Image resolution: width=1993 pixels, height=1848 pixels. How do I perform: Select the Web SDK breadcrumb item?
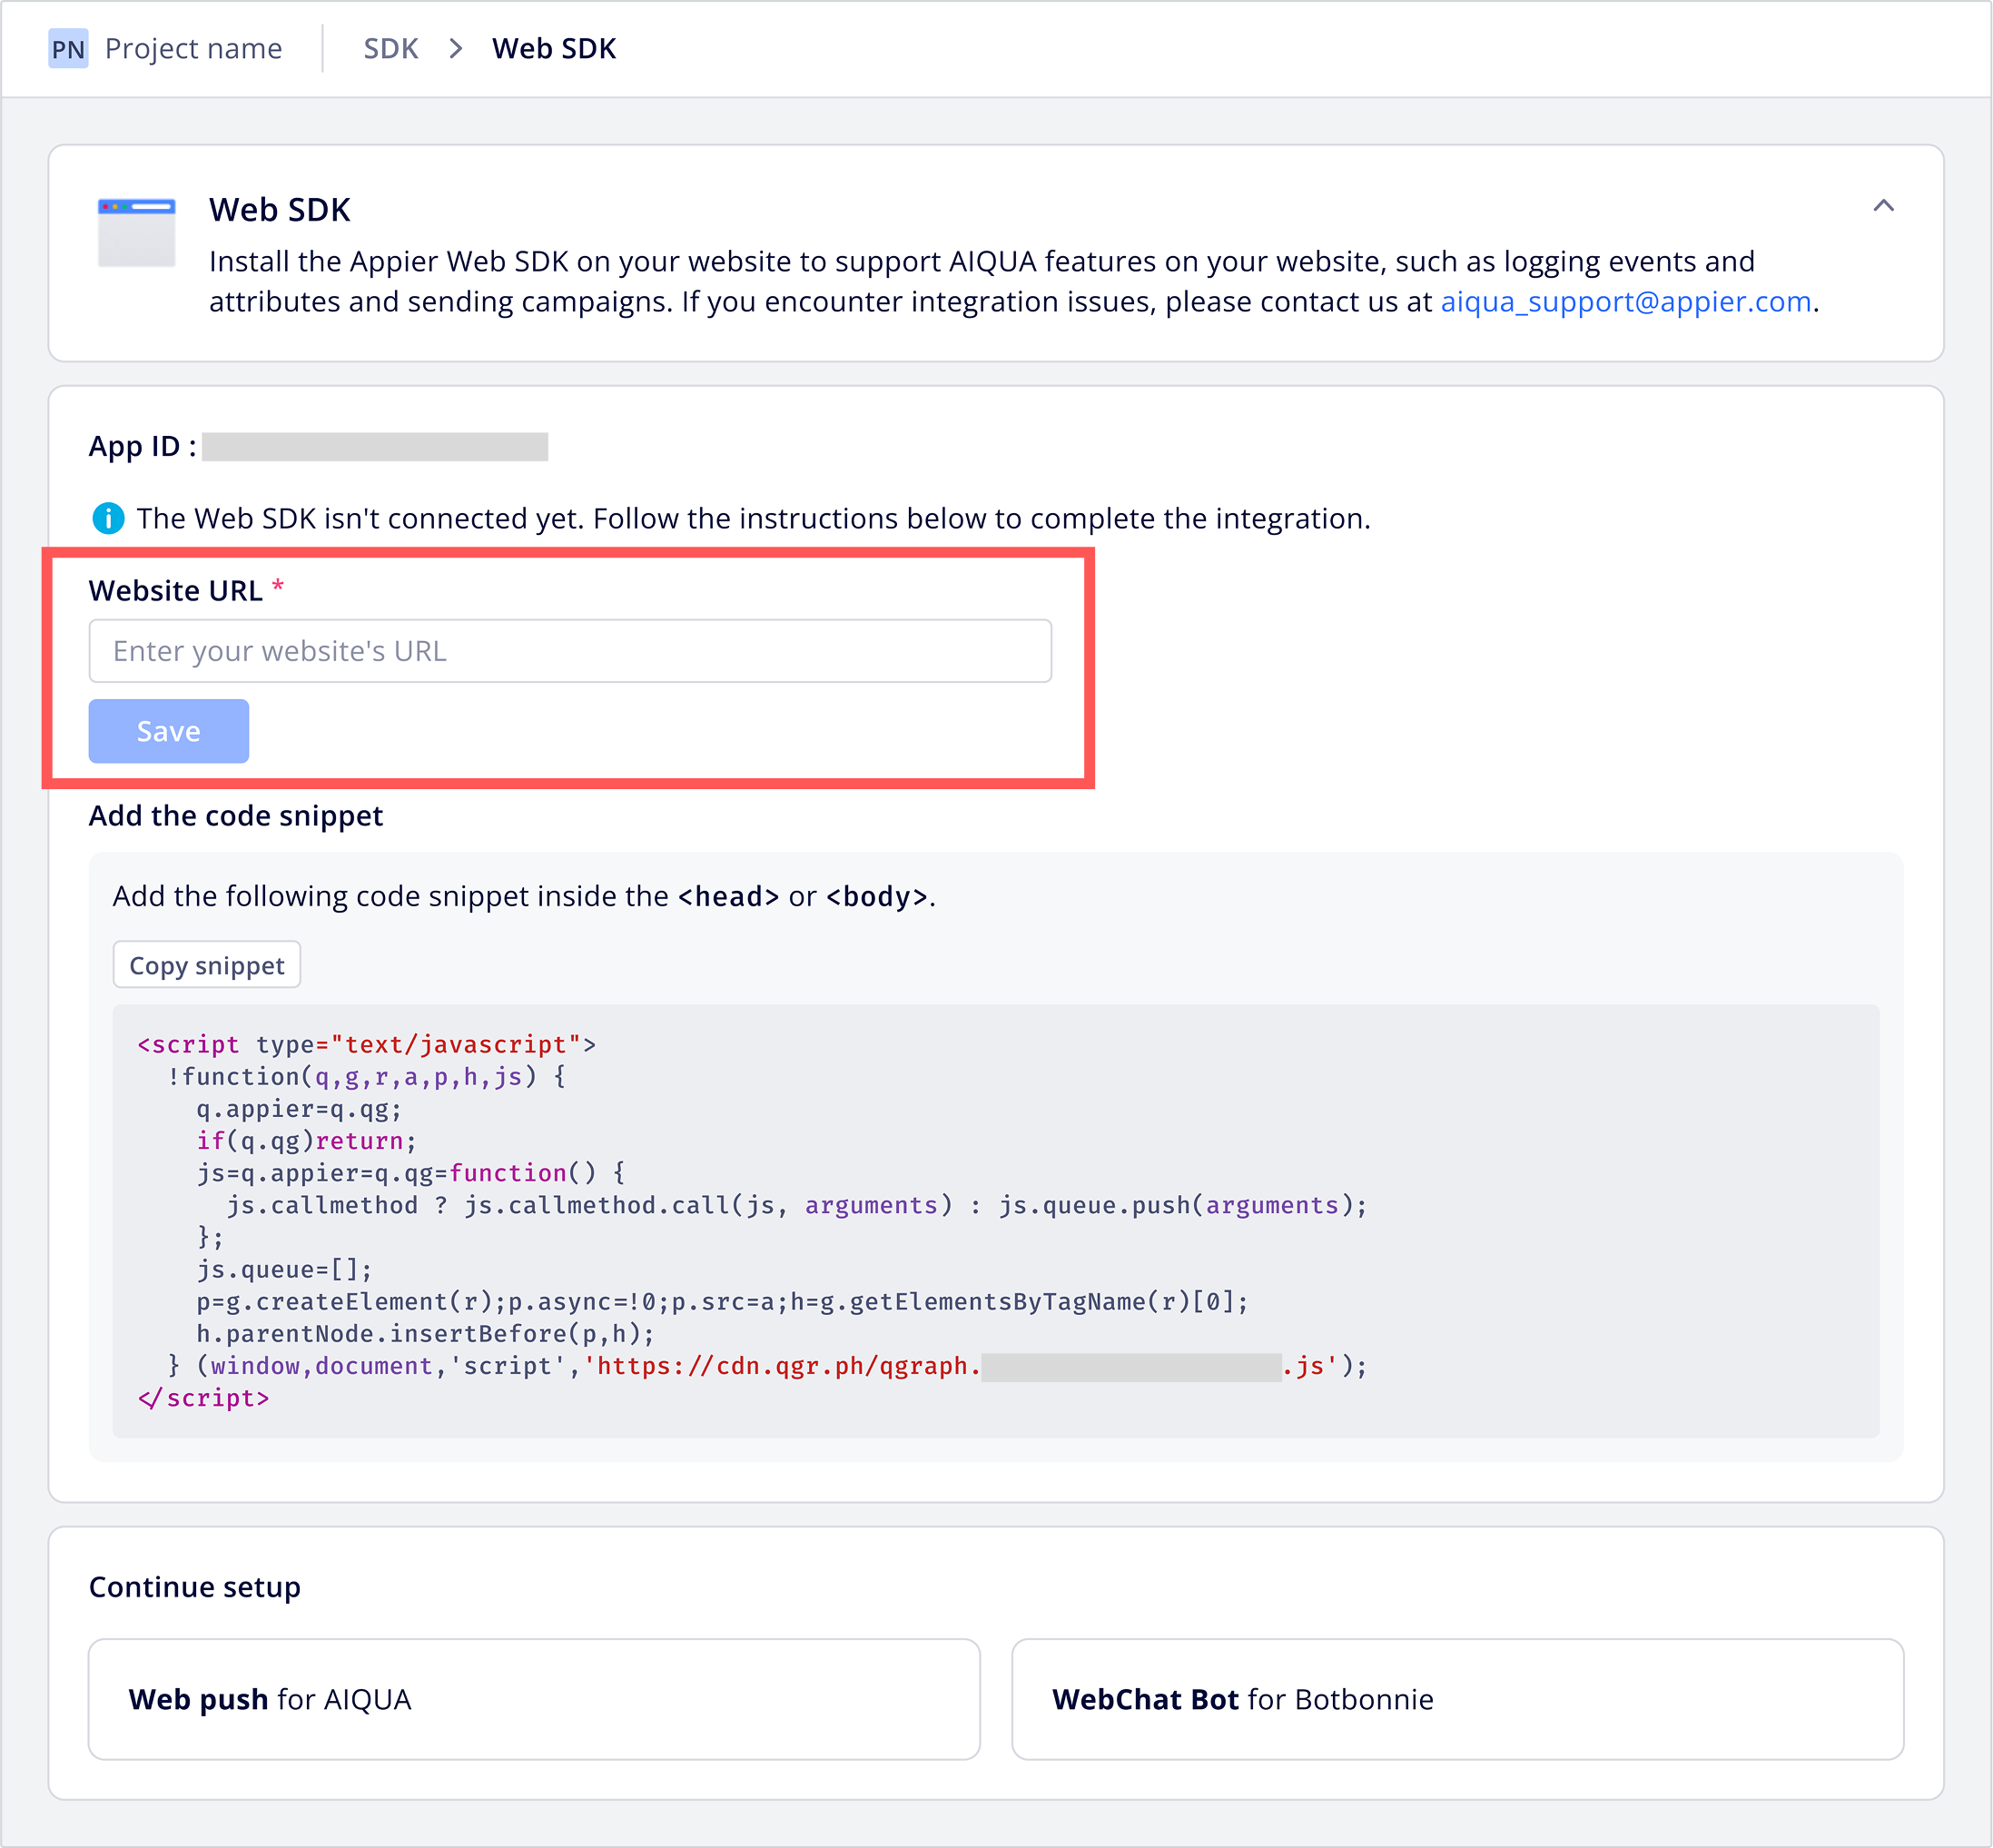tap(553, 49)
